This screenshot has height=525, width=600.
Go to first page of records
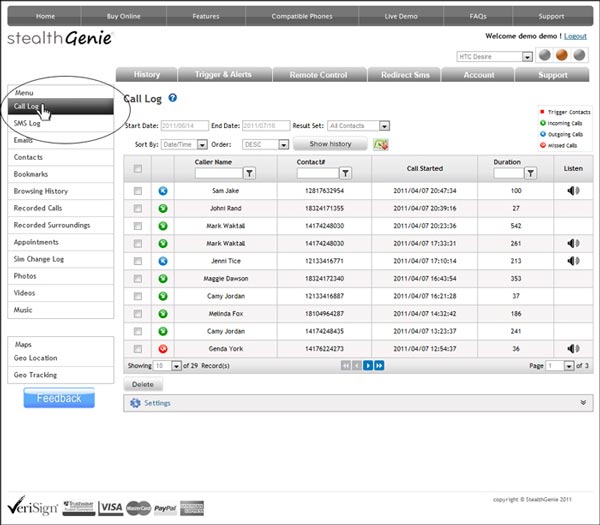click(x=346, y=365)
